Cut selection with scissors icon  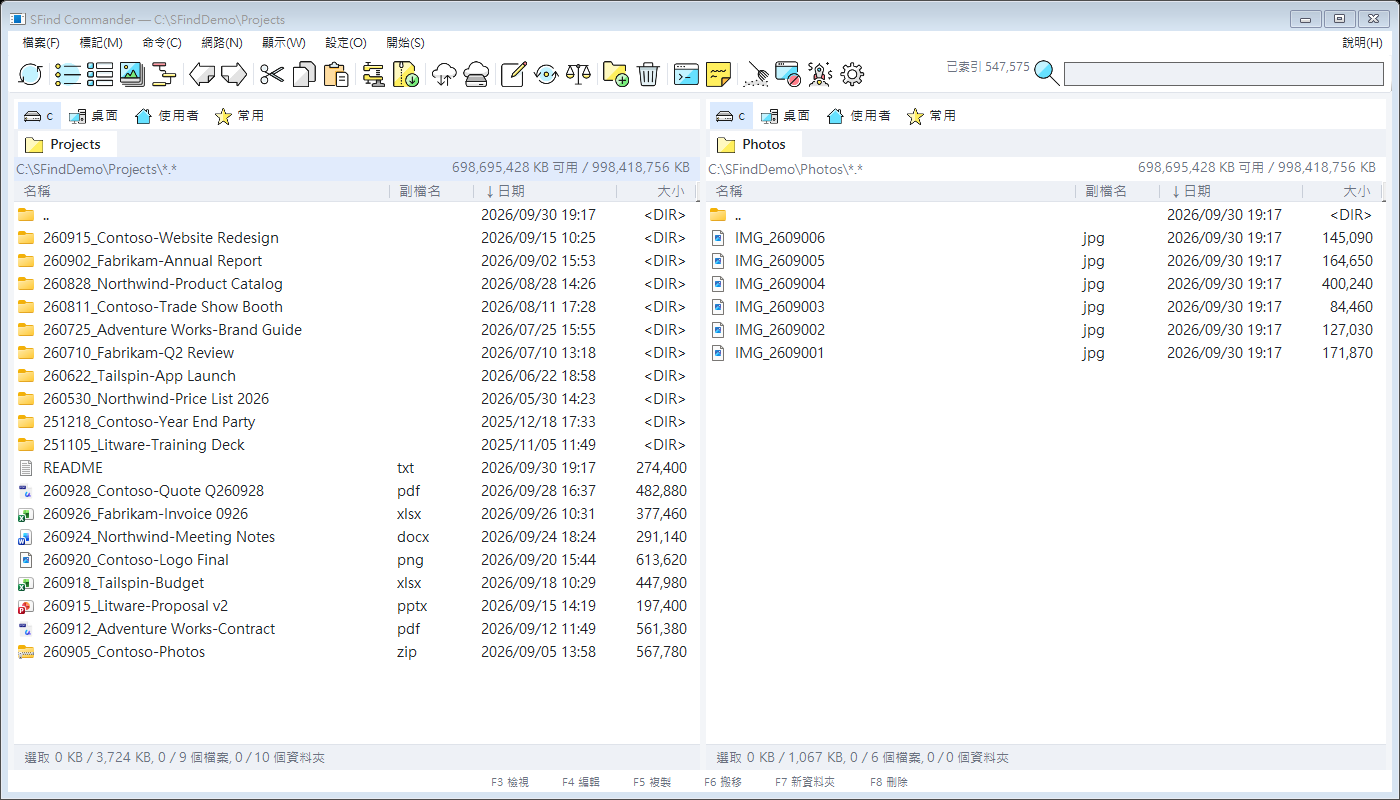(272, 74)
